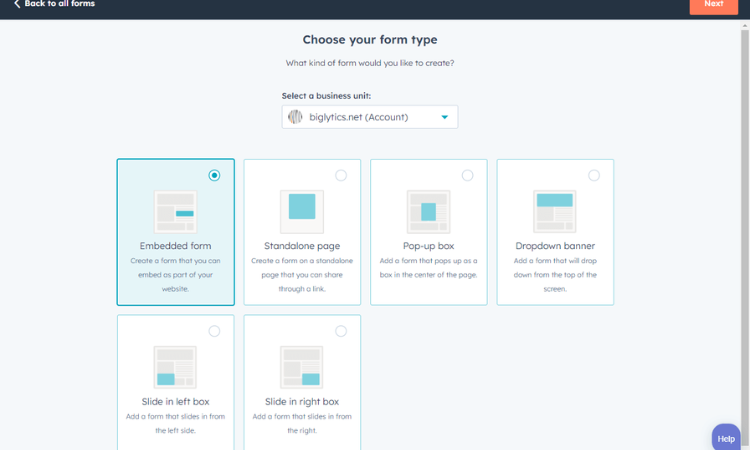Click the Pop-up box title text
Screen dimensions: 750x450
pos(429,246)
